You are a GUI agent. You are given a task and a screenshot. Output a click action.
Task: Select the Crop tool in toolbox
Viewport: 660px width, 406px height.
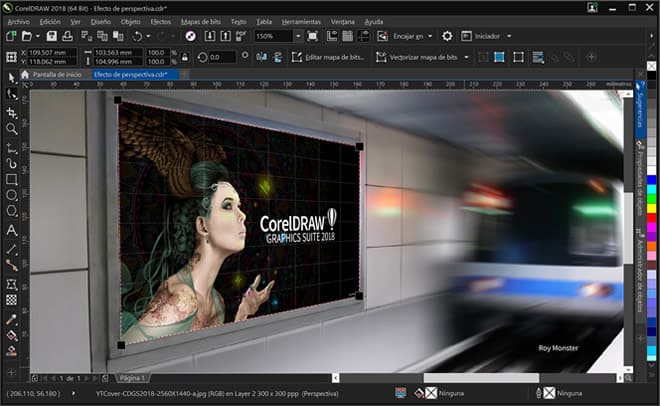[11, 112]
